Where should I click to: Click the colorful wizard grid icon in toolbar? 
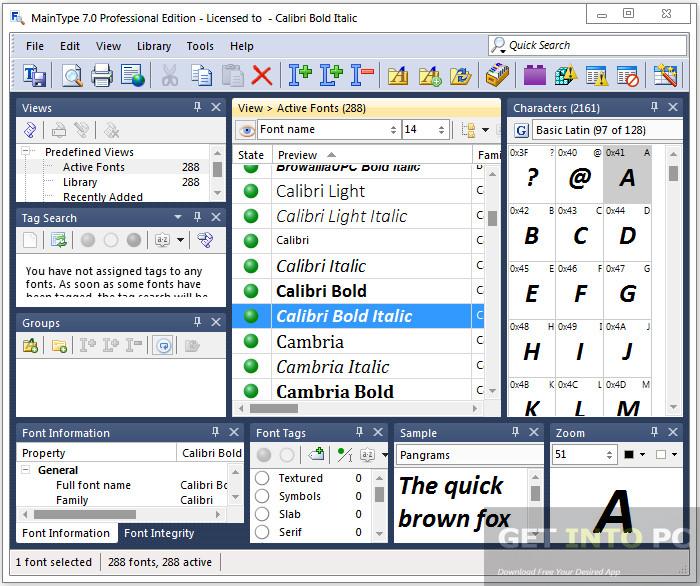(x=665, y=75)
